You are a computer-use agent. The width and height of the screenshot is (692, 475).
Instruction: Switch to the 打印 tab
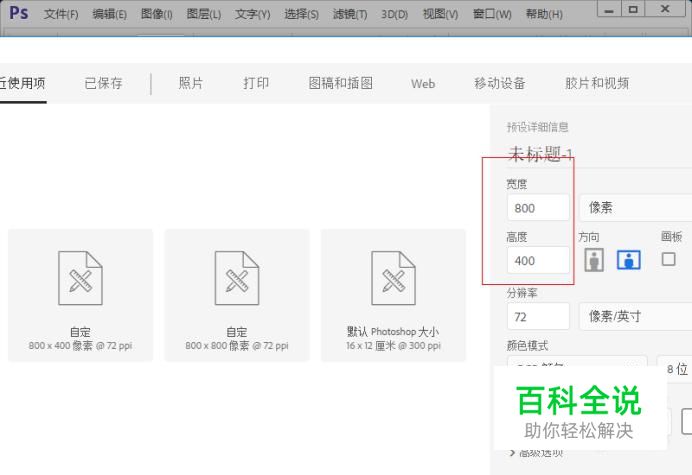pyautogui.click(x=256, y=83)
